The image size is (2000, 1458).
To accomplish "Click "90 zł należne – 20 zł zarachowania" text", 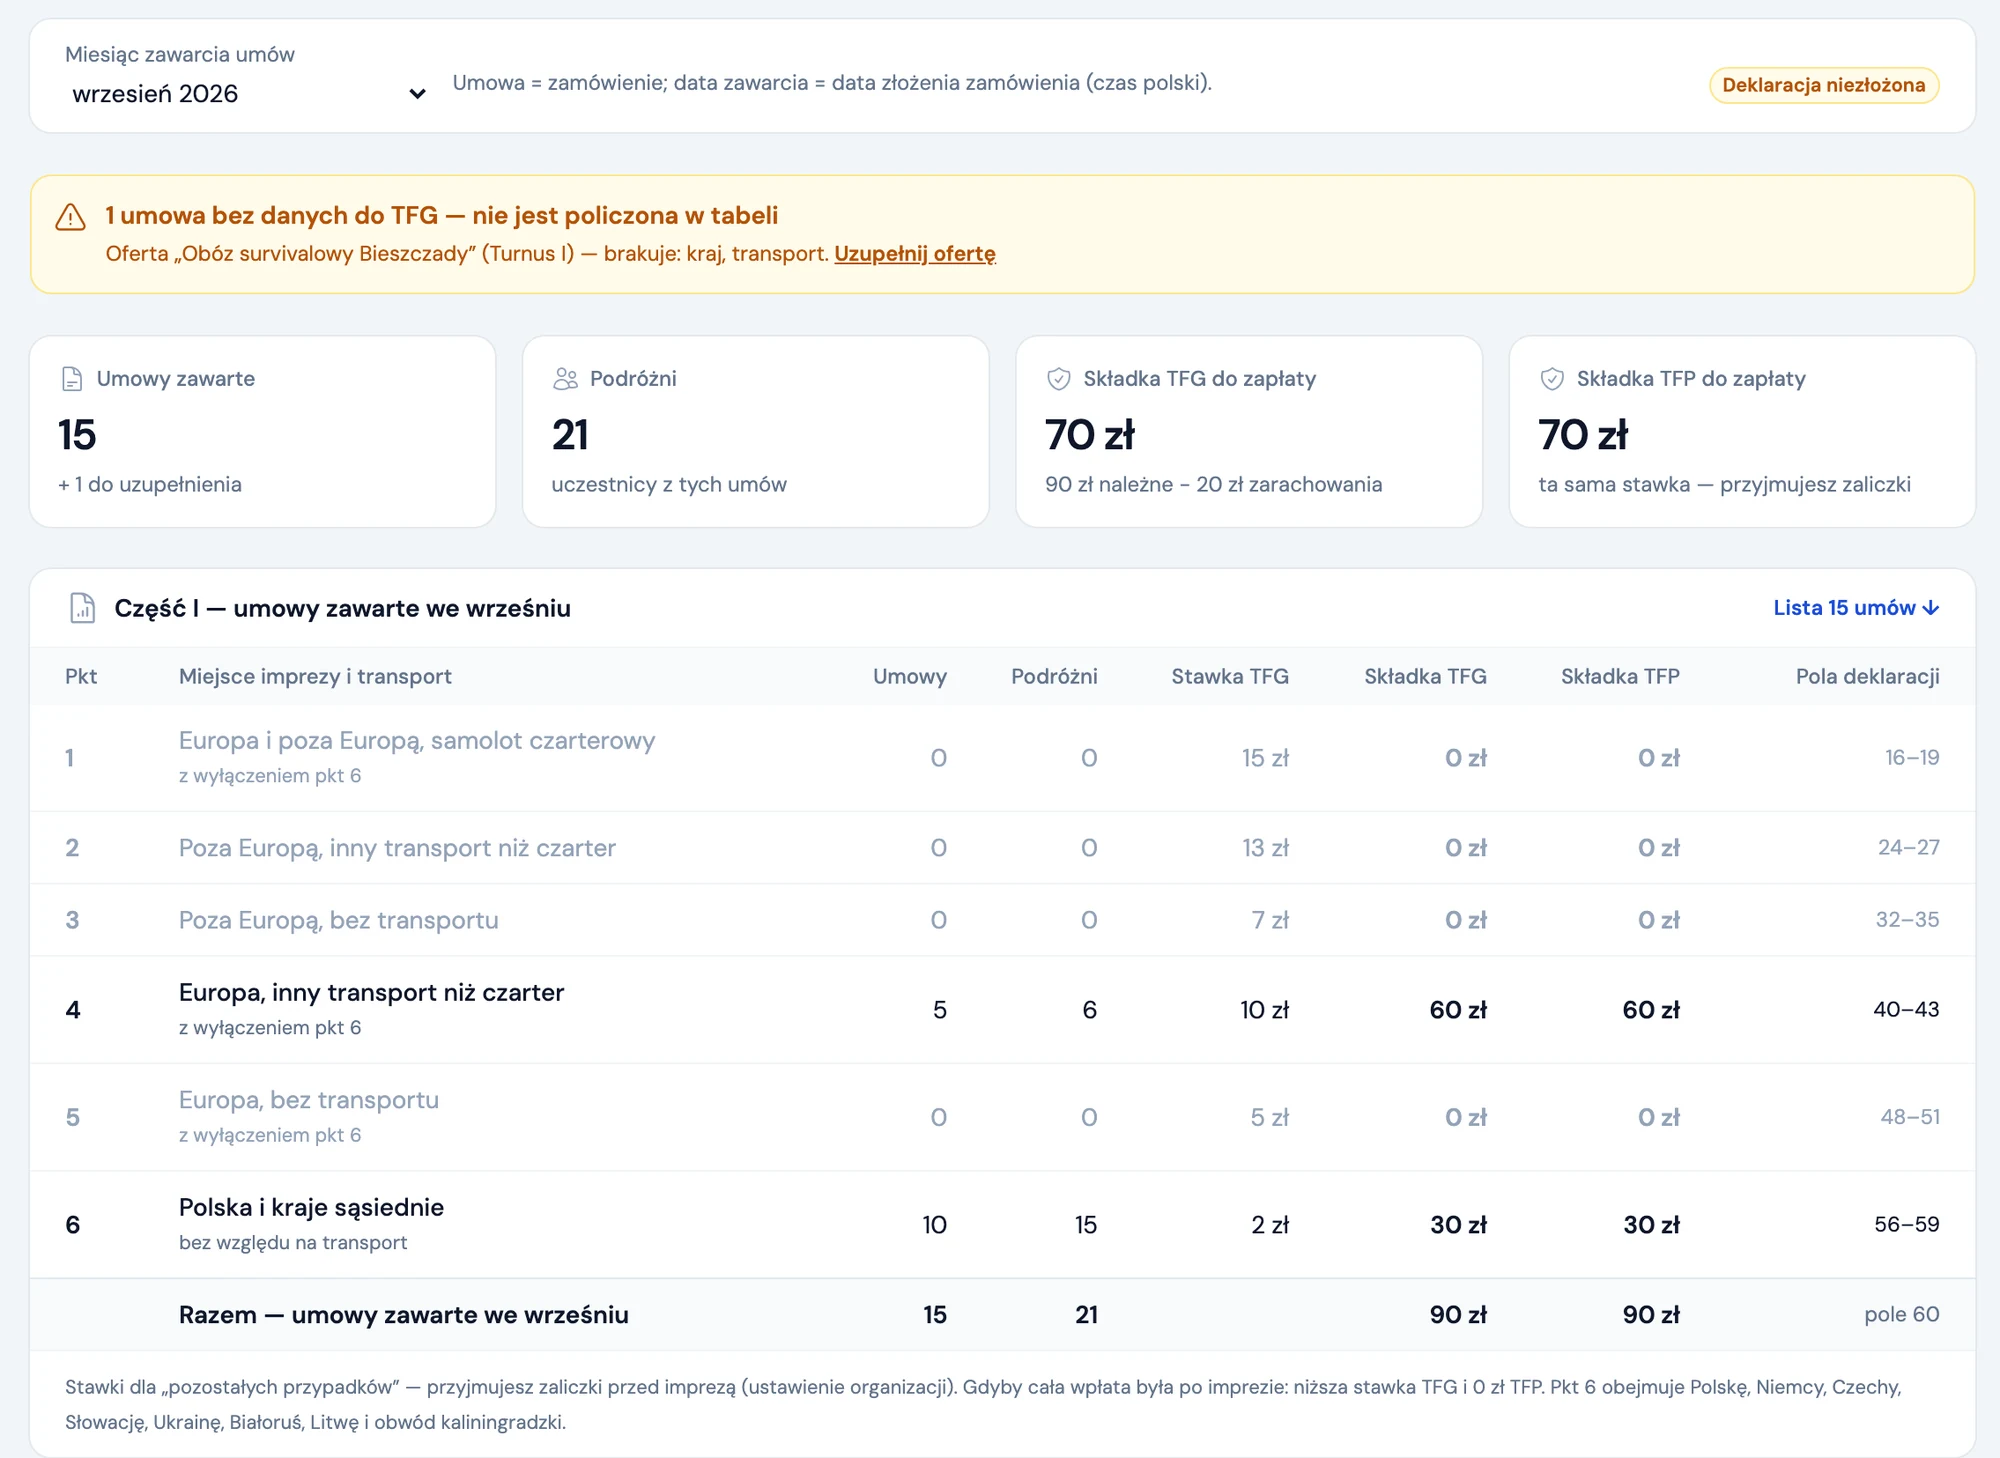I will pos(1214,485).
